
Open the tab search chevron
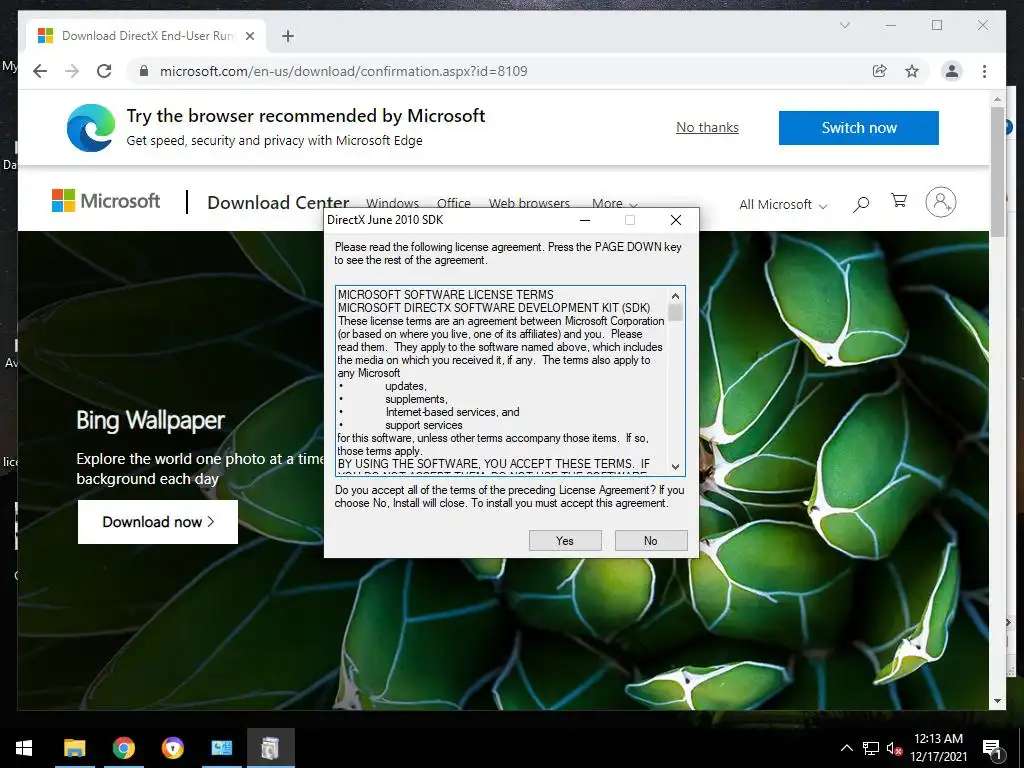[x=844, y=25]
